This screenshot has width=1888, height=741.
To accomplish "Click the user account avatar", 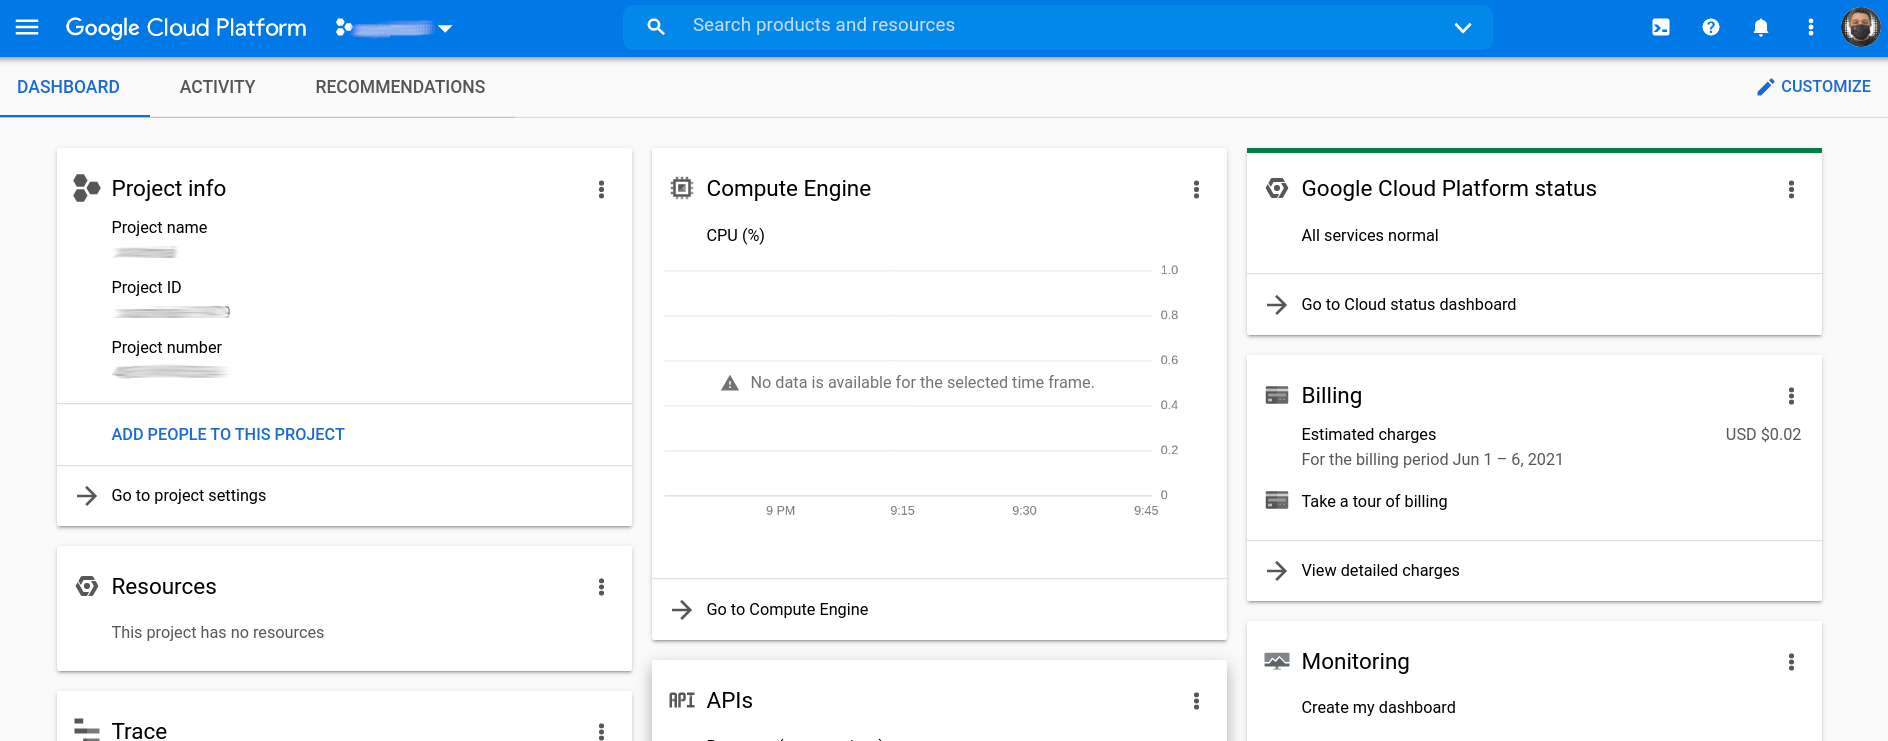I will [x=1860, y=27].
